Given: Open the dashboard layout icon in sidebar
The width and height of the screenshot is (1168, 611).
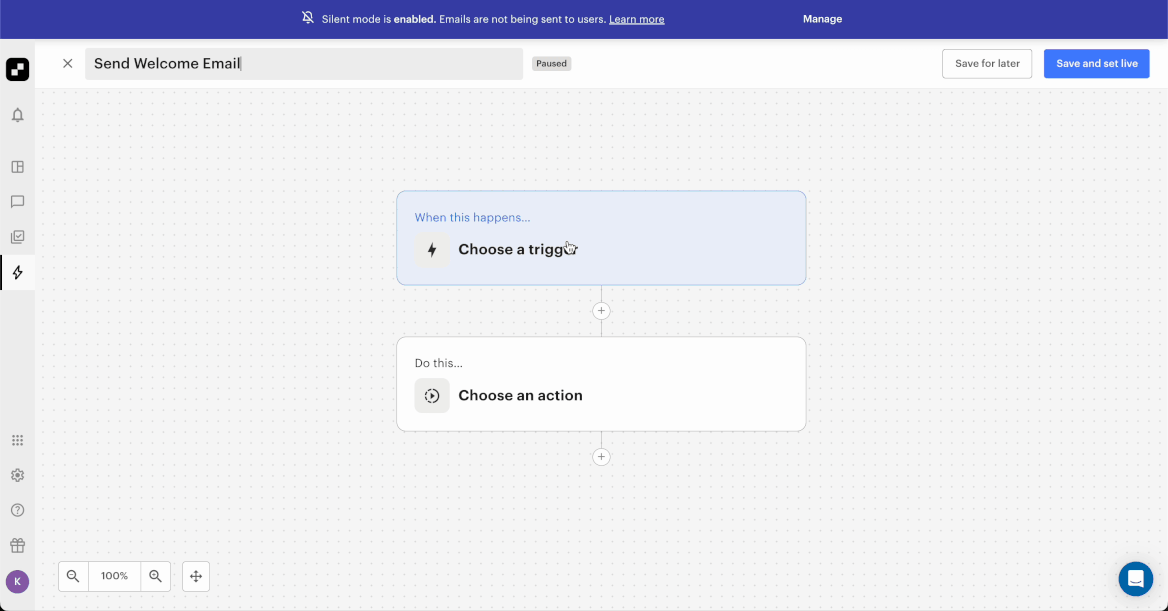Looking at the screenshot, I should [x=17, y=167].
